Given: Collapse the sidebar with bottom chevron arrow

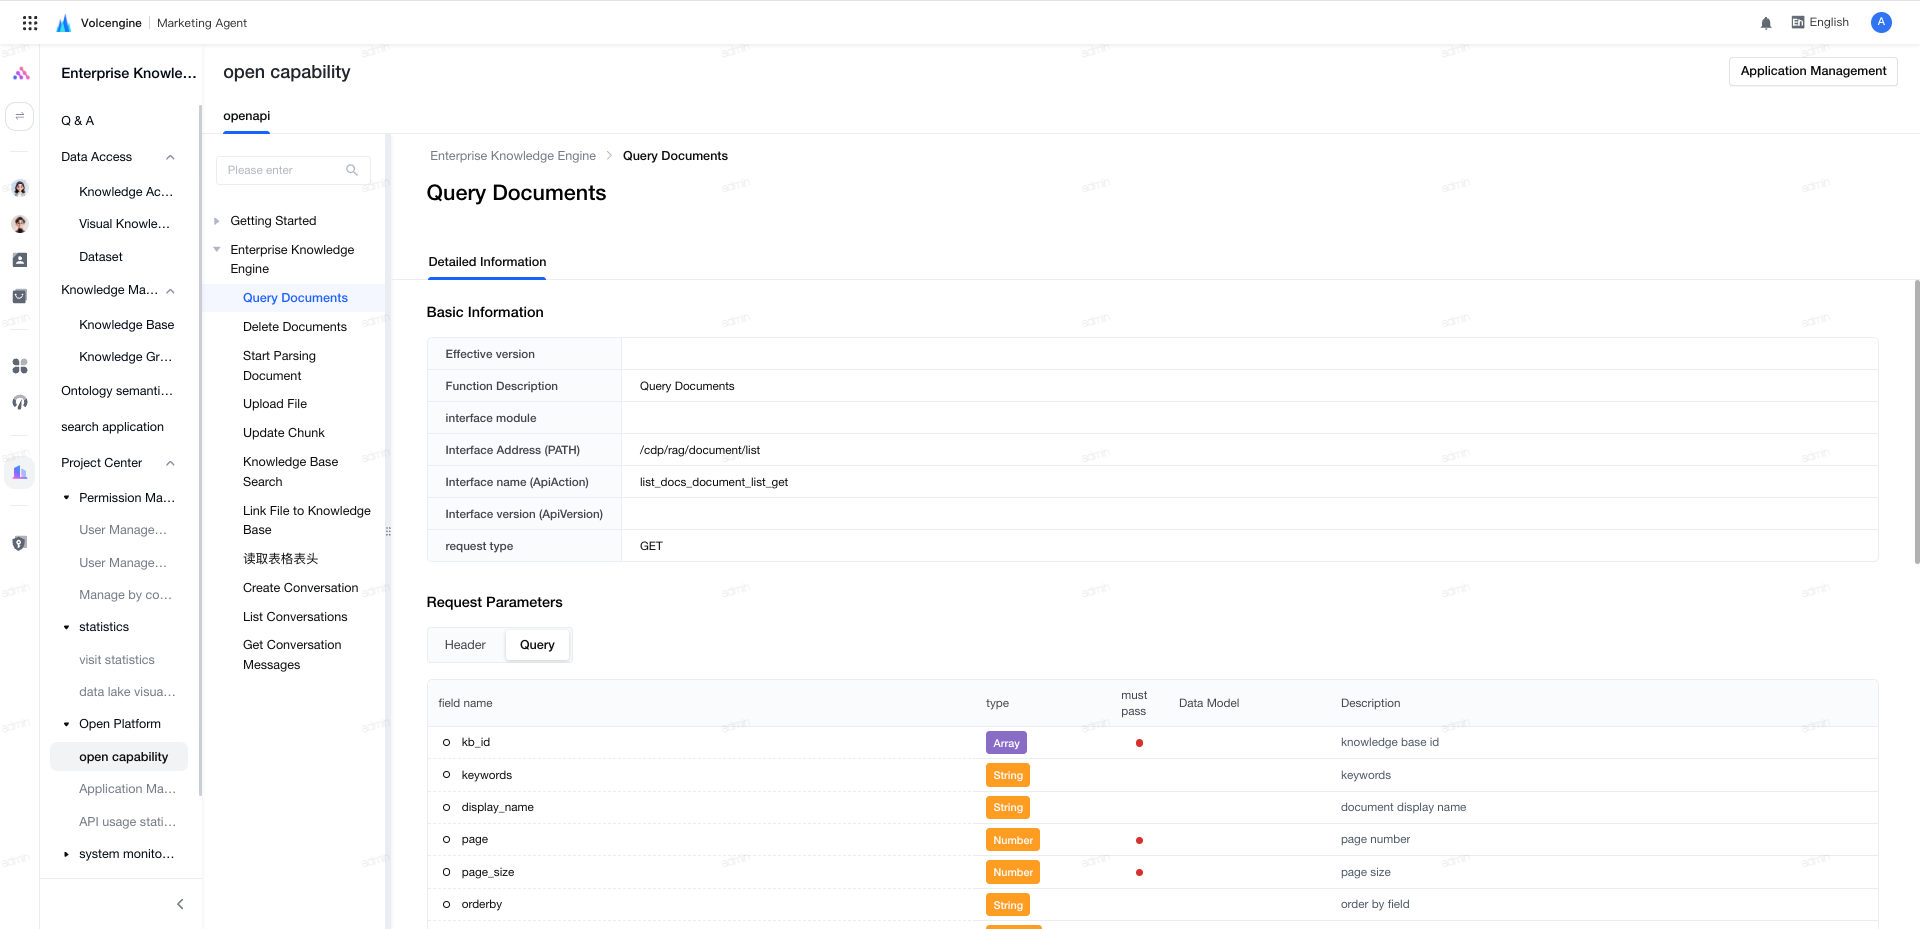Looking at the screenshot, I should [180, 904].
